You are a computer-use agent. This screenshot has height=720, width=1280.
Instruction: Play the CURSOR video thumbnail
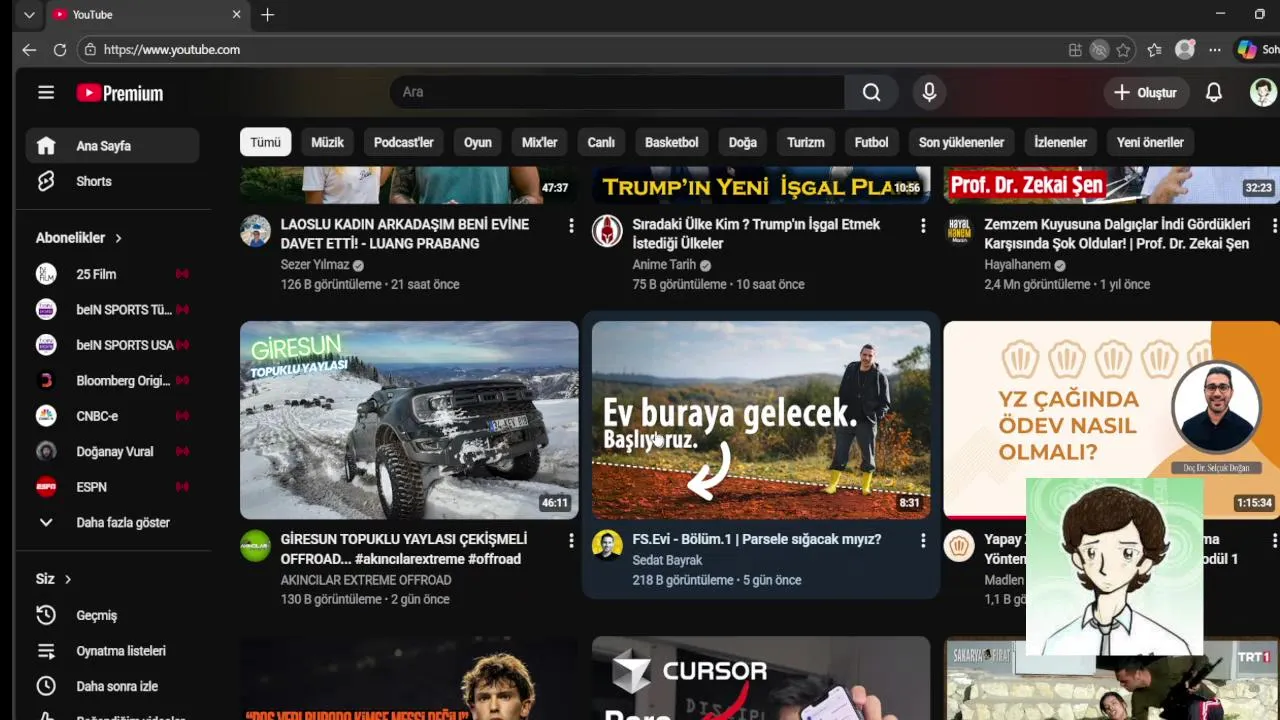tap(761, 678)
